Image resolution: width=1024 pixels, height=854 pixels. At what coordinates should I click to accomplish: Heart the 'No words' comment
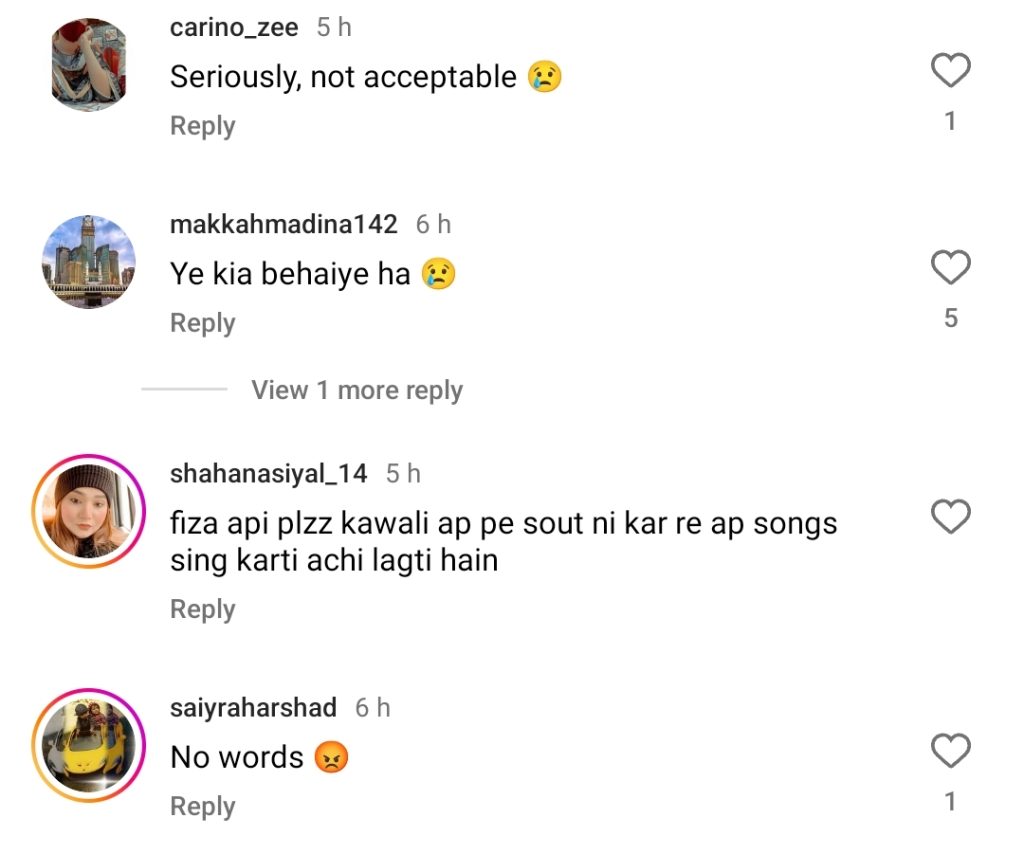950,751
